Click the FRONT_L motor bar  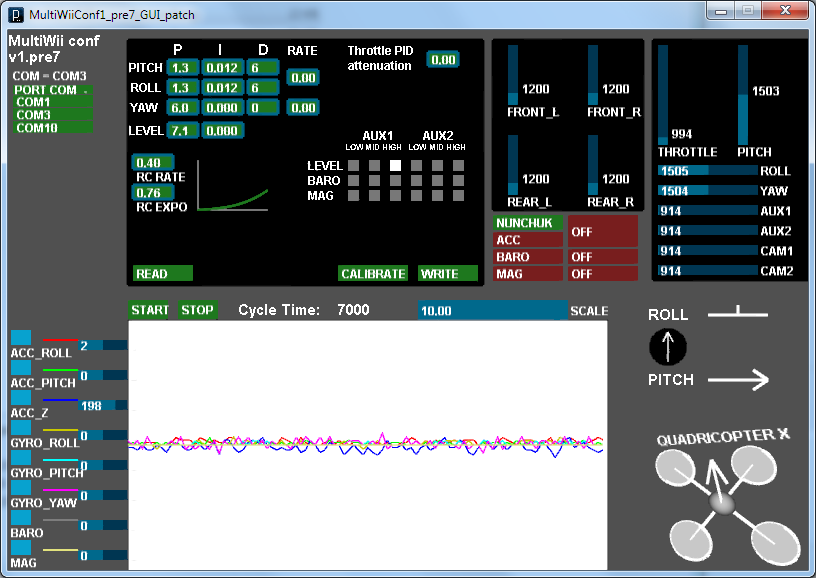pyautogui.click(x=513, y=74)
